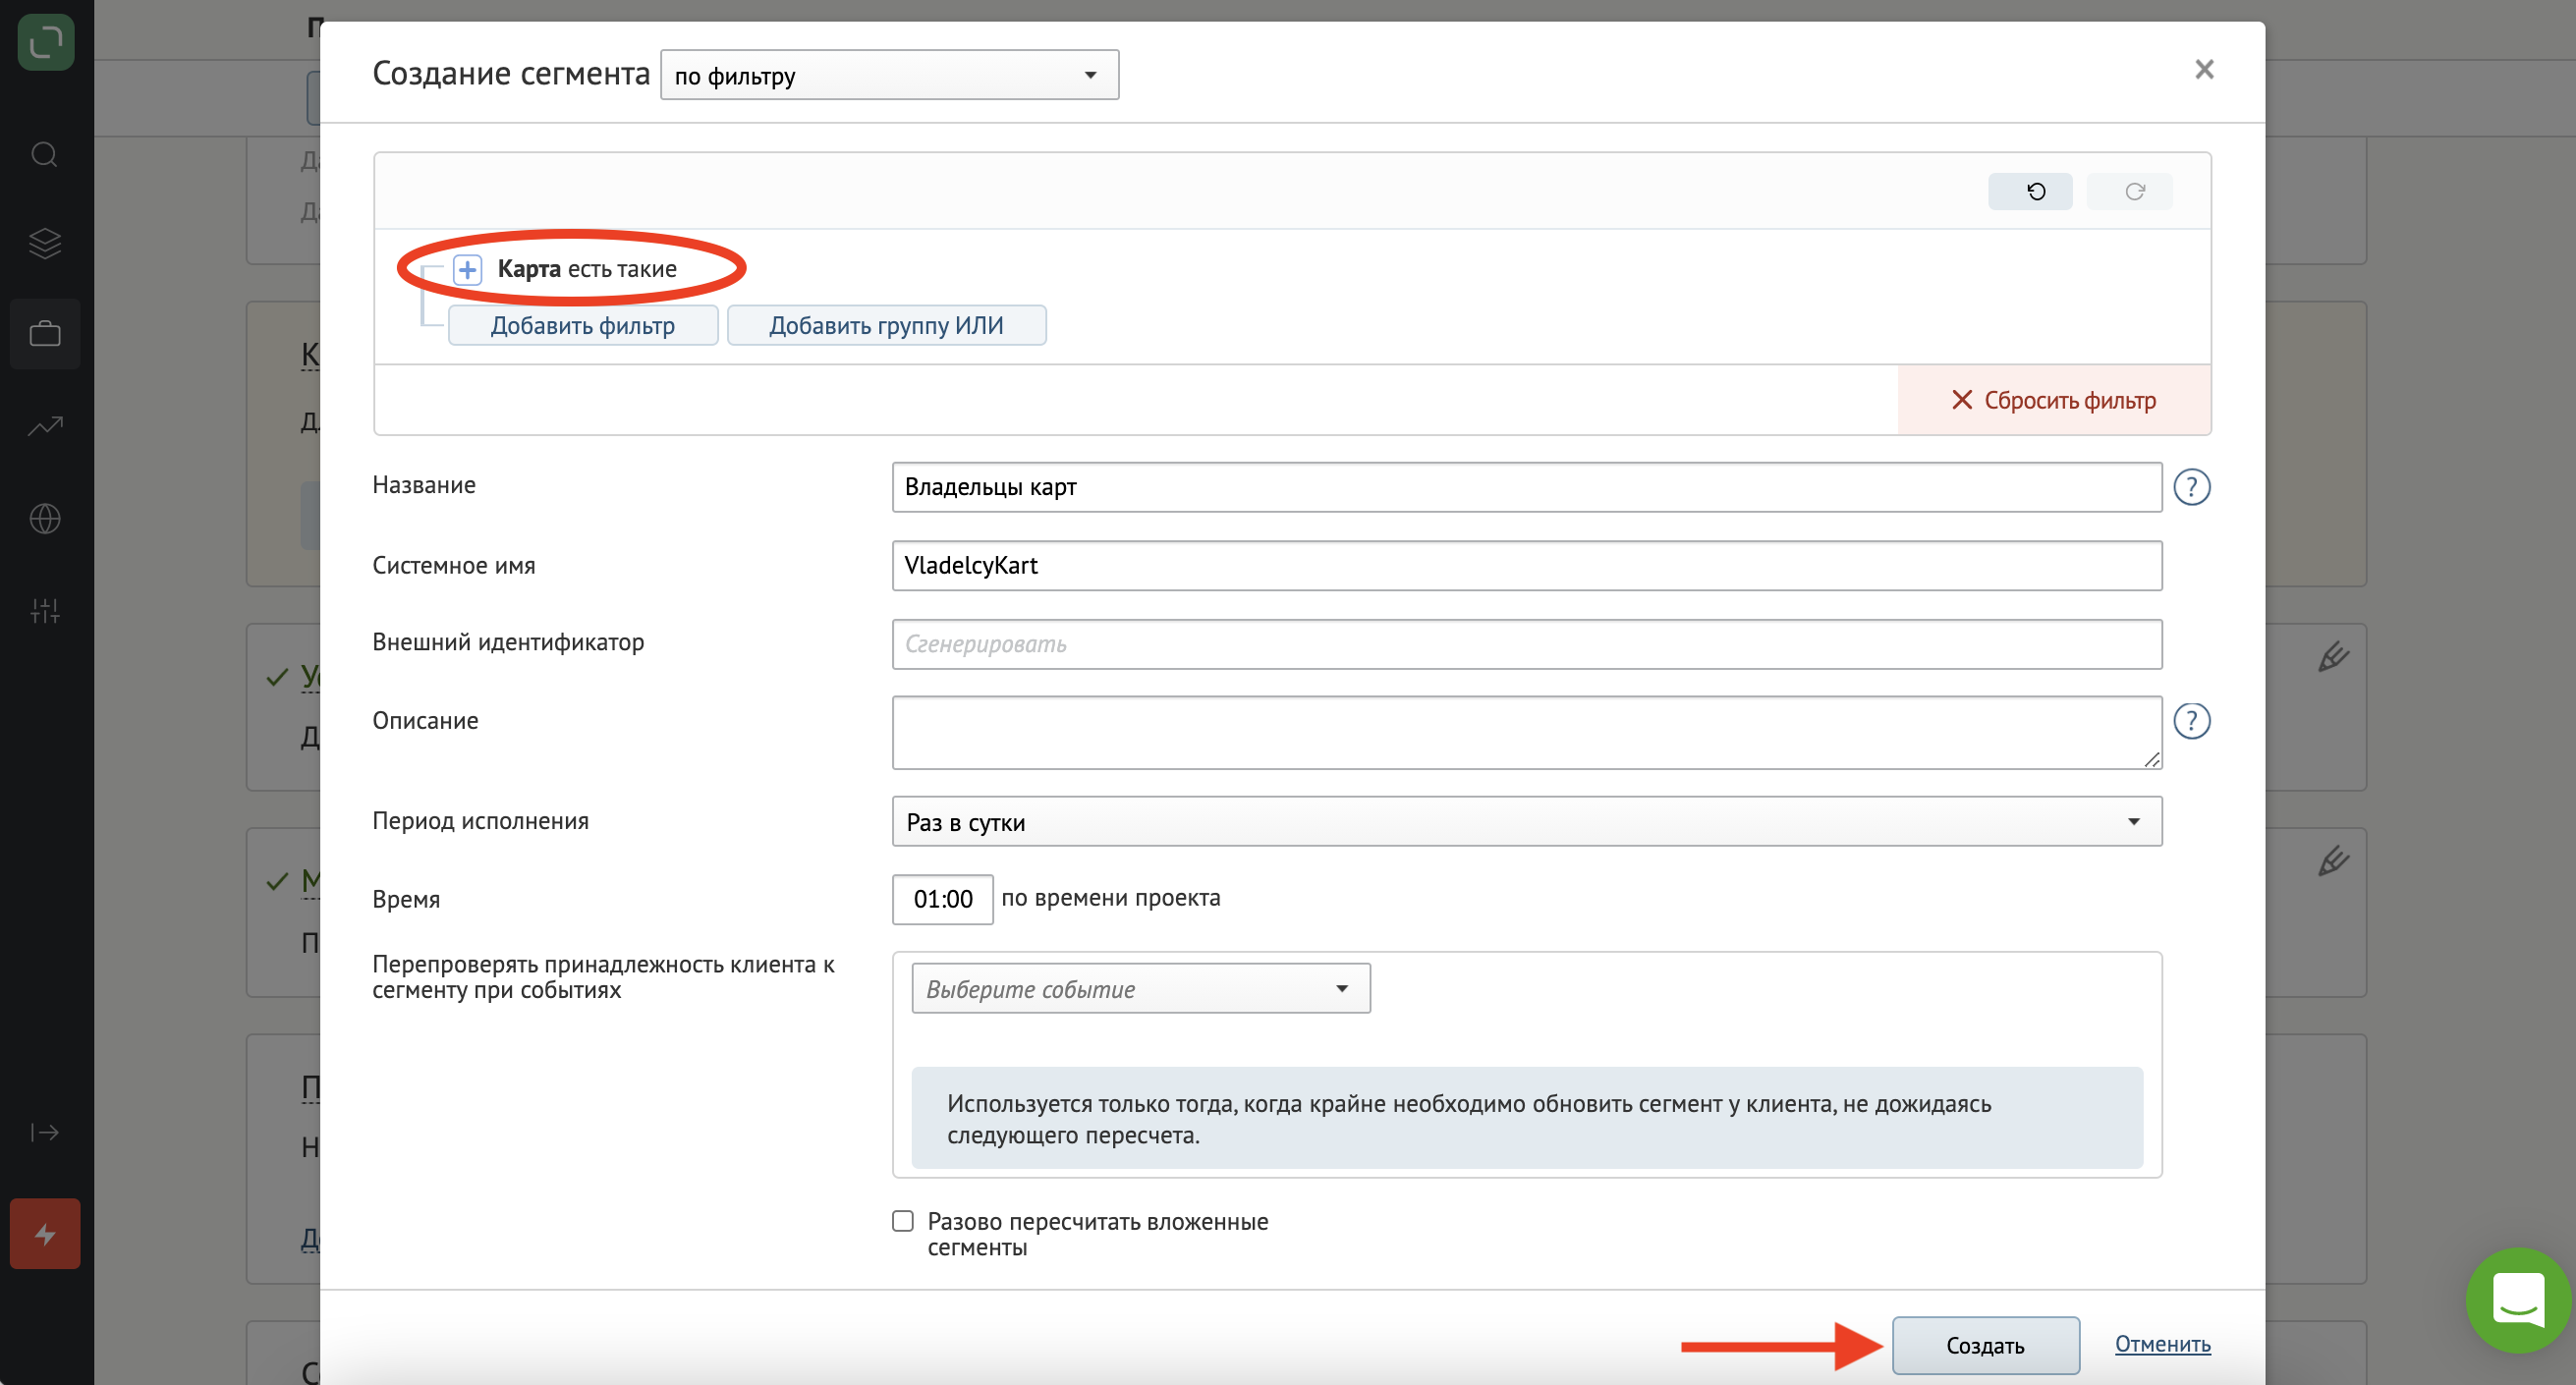Open the green chat support widget
2576x1385 pixels.
(x=2517, y=1299)
